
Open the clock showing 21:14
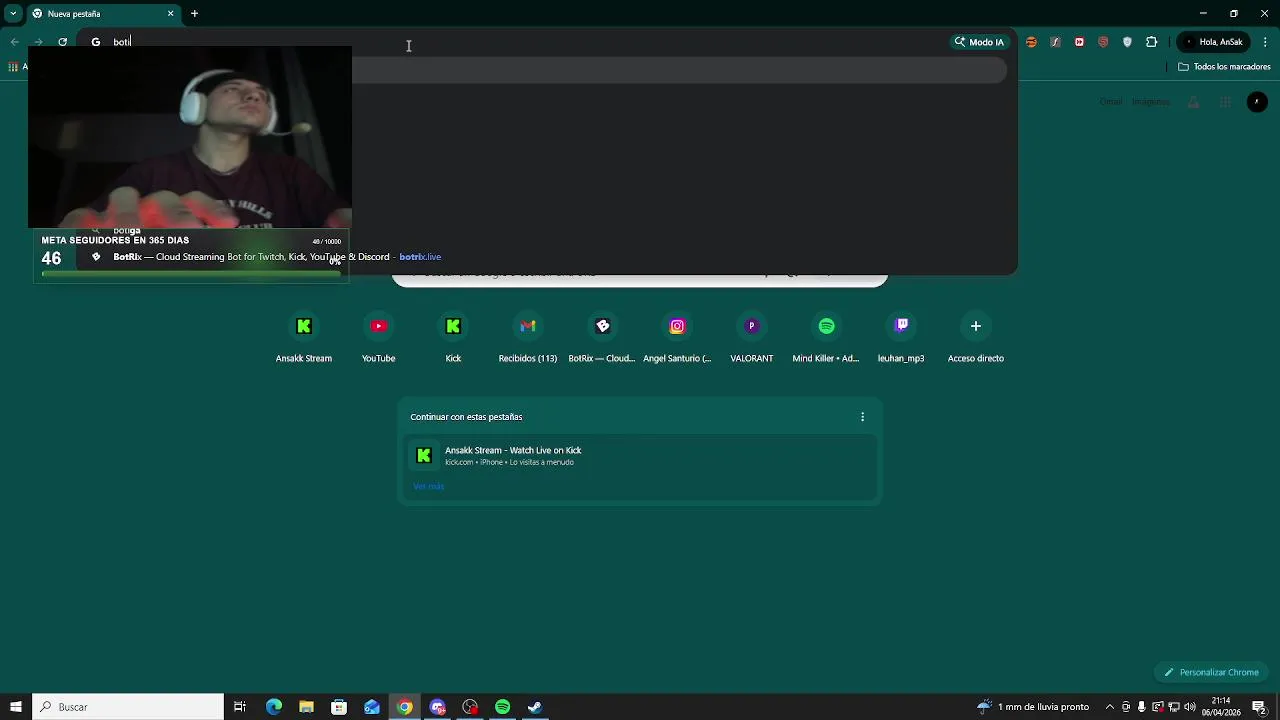coord(1221,707)
